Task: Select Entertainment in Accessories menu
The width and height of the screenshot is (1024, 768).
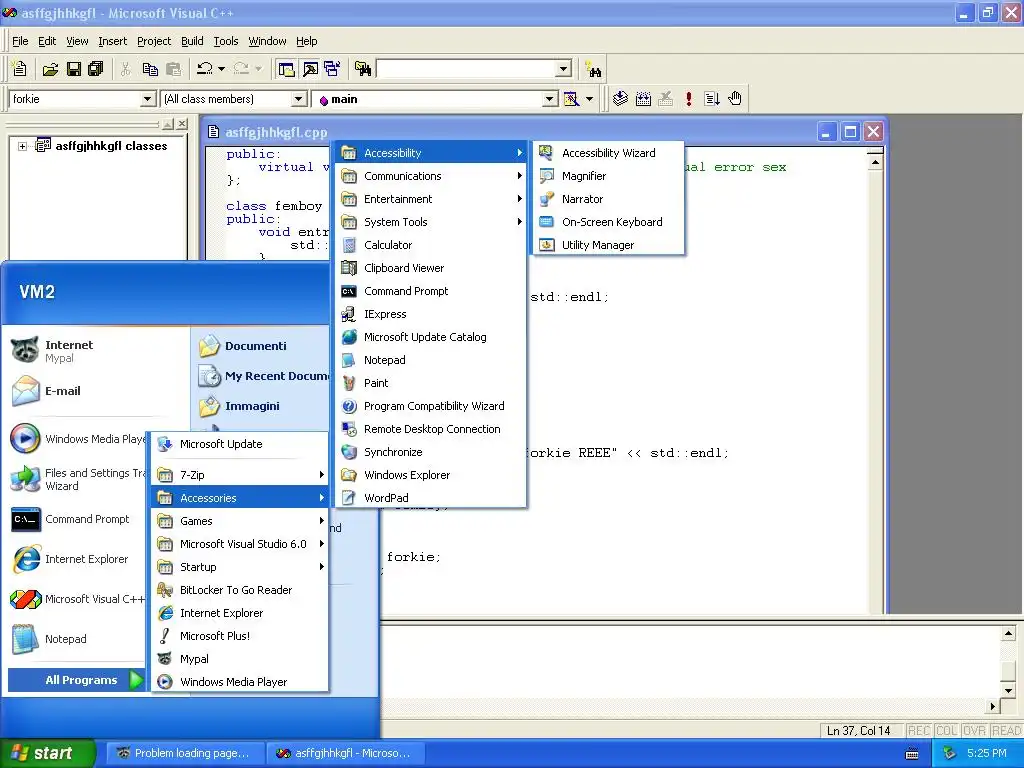Action: (x=430, y=199)
